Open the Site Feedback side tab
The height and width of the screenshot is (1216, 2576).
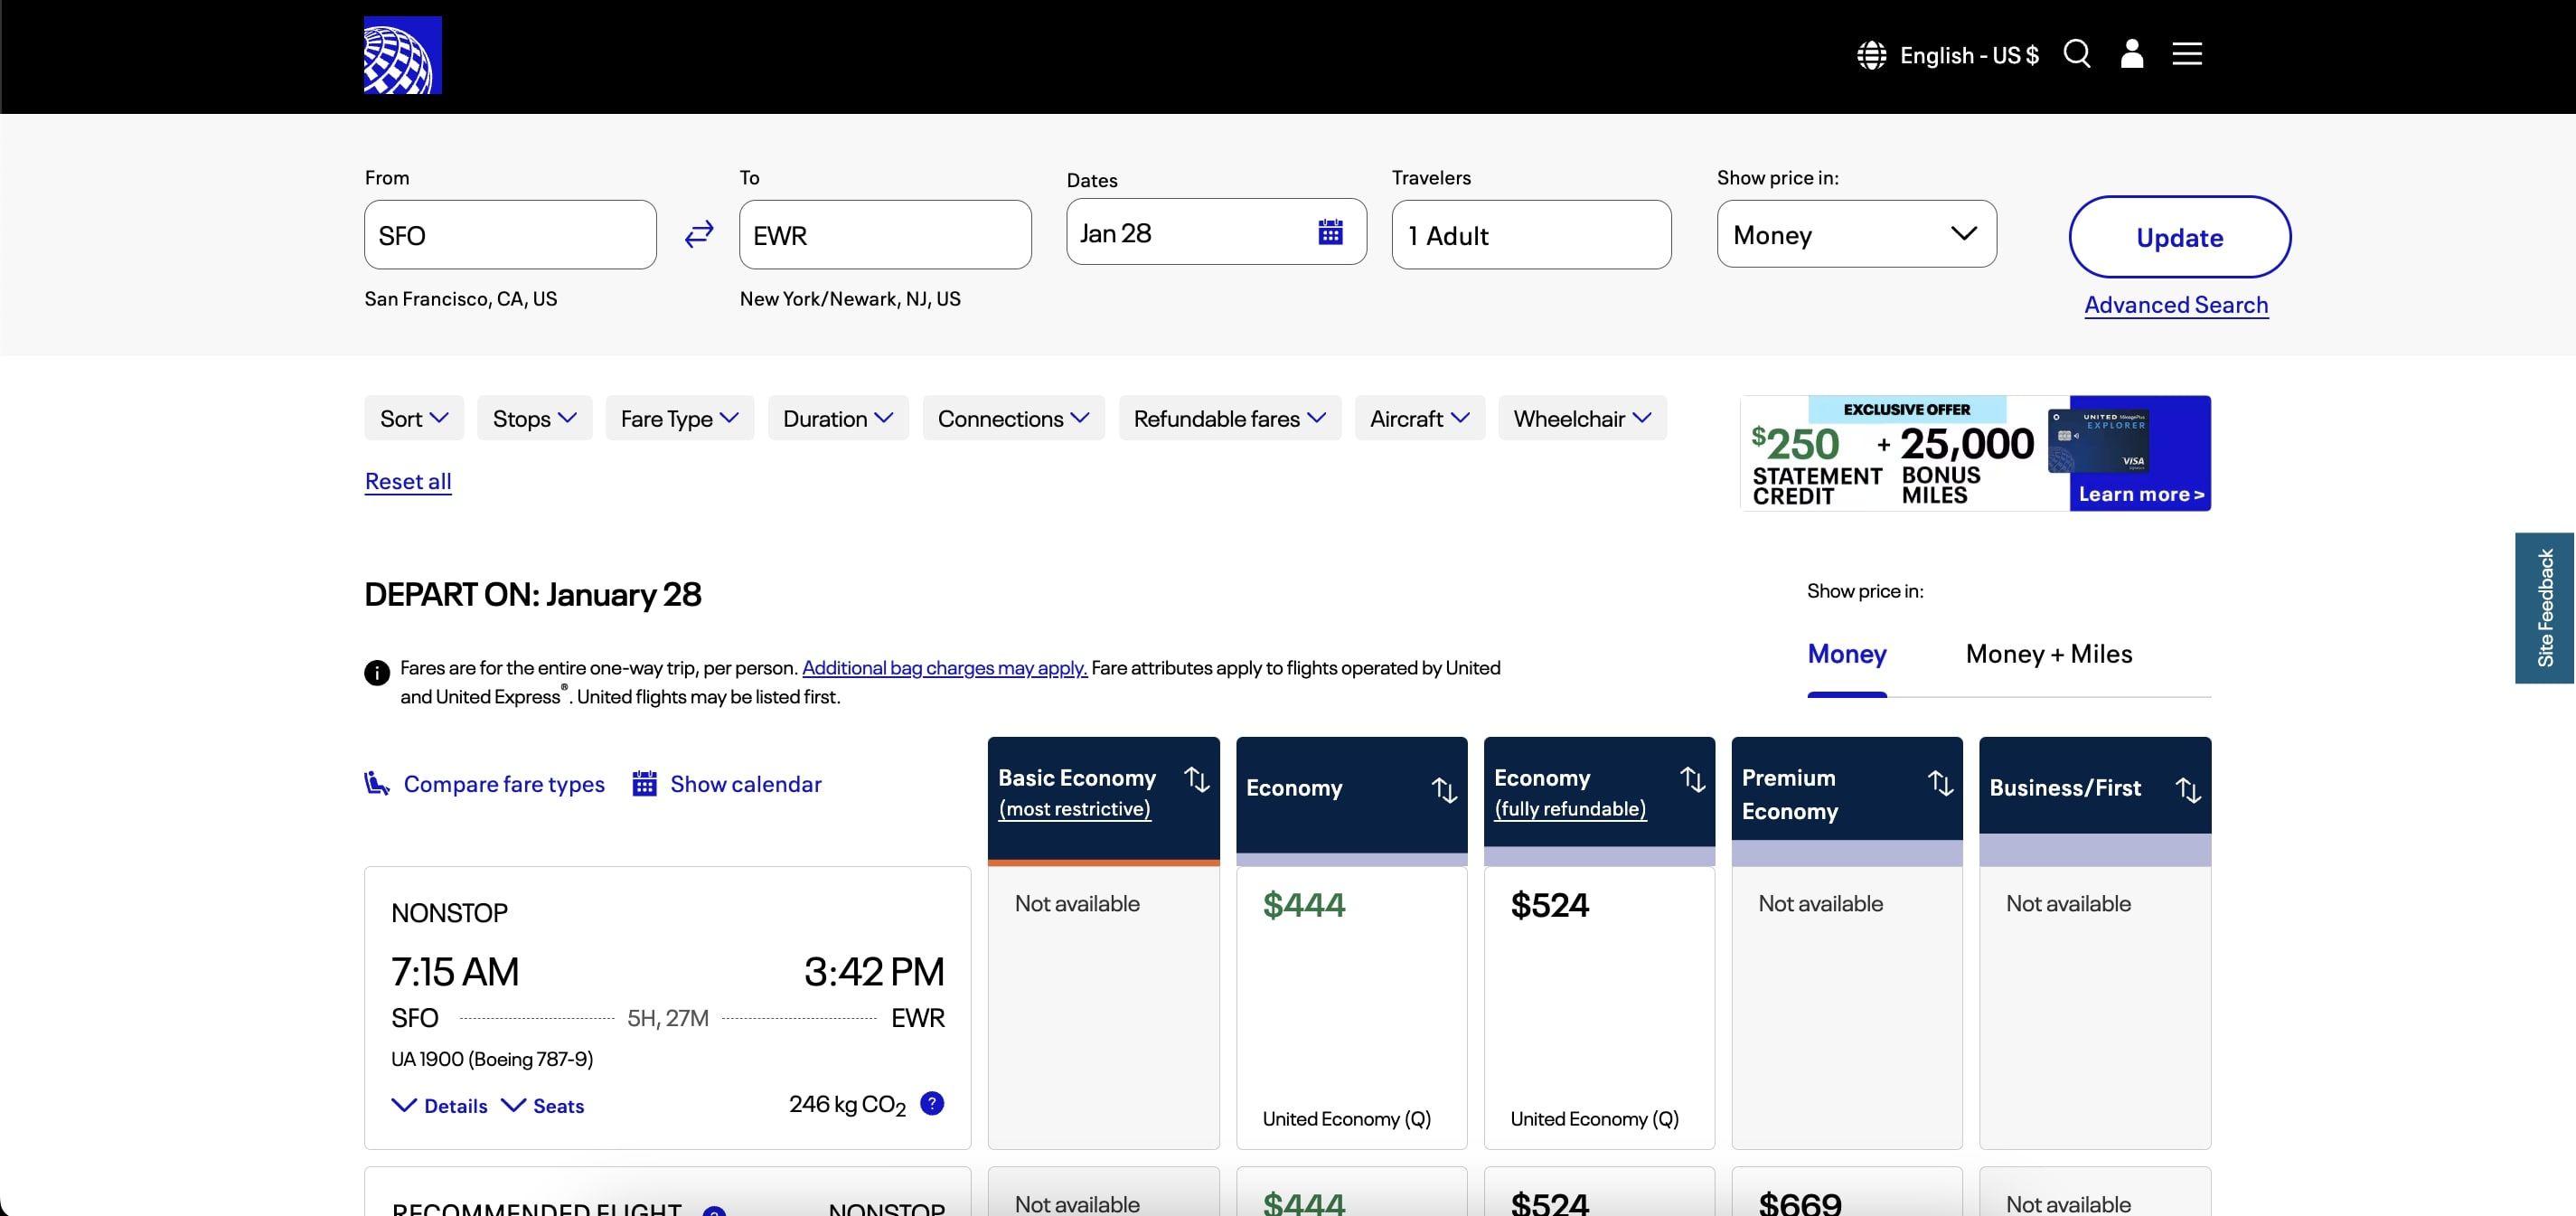2545,608
